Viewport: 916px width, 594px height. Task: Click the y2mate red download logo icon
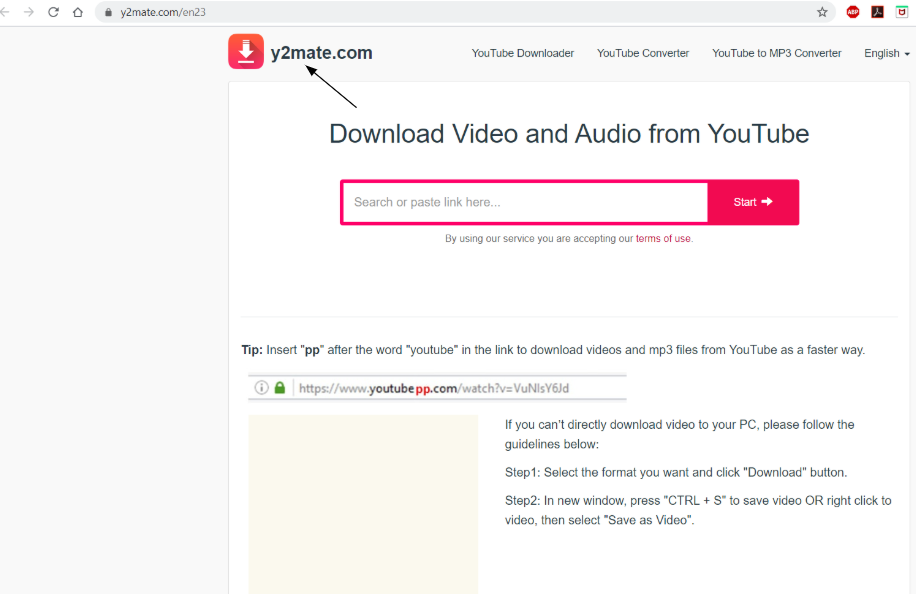pyautogui.click(x=246, y=51)
